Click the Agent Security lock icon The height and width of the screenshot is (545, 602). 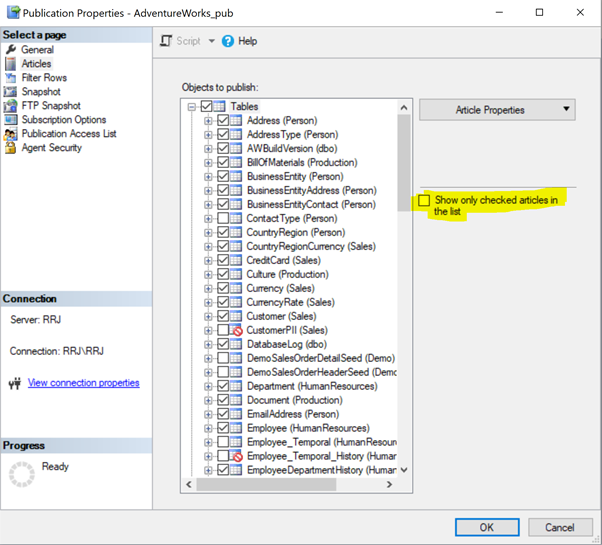tap(10, 148)
